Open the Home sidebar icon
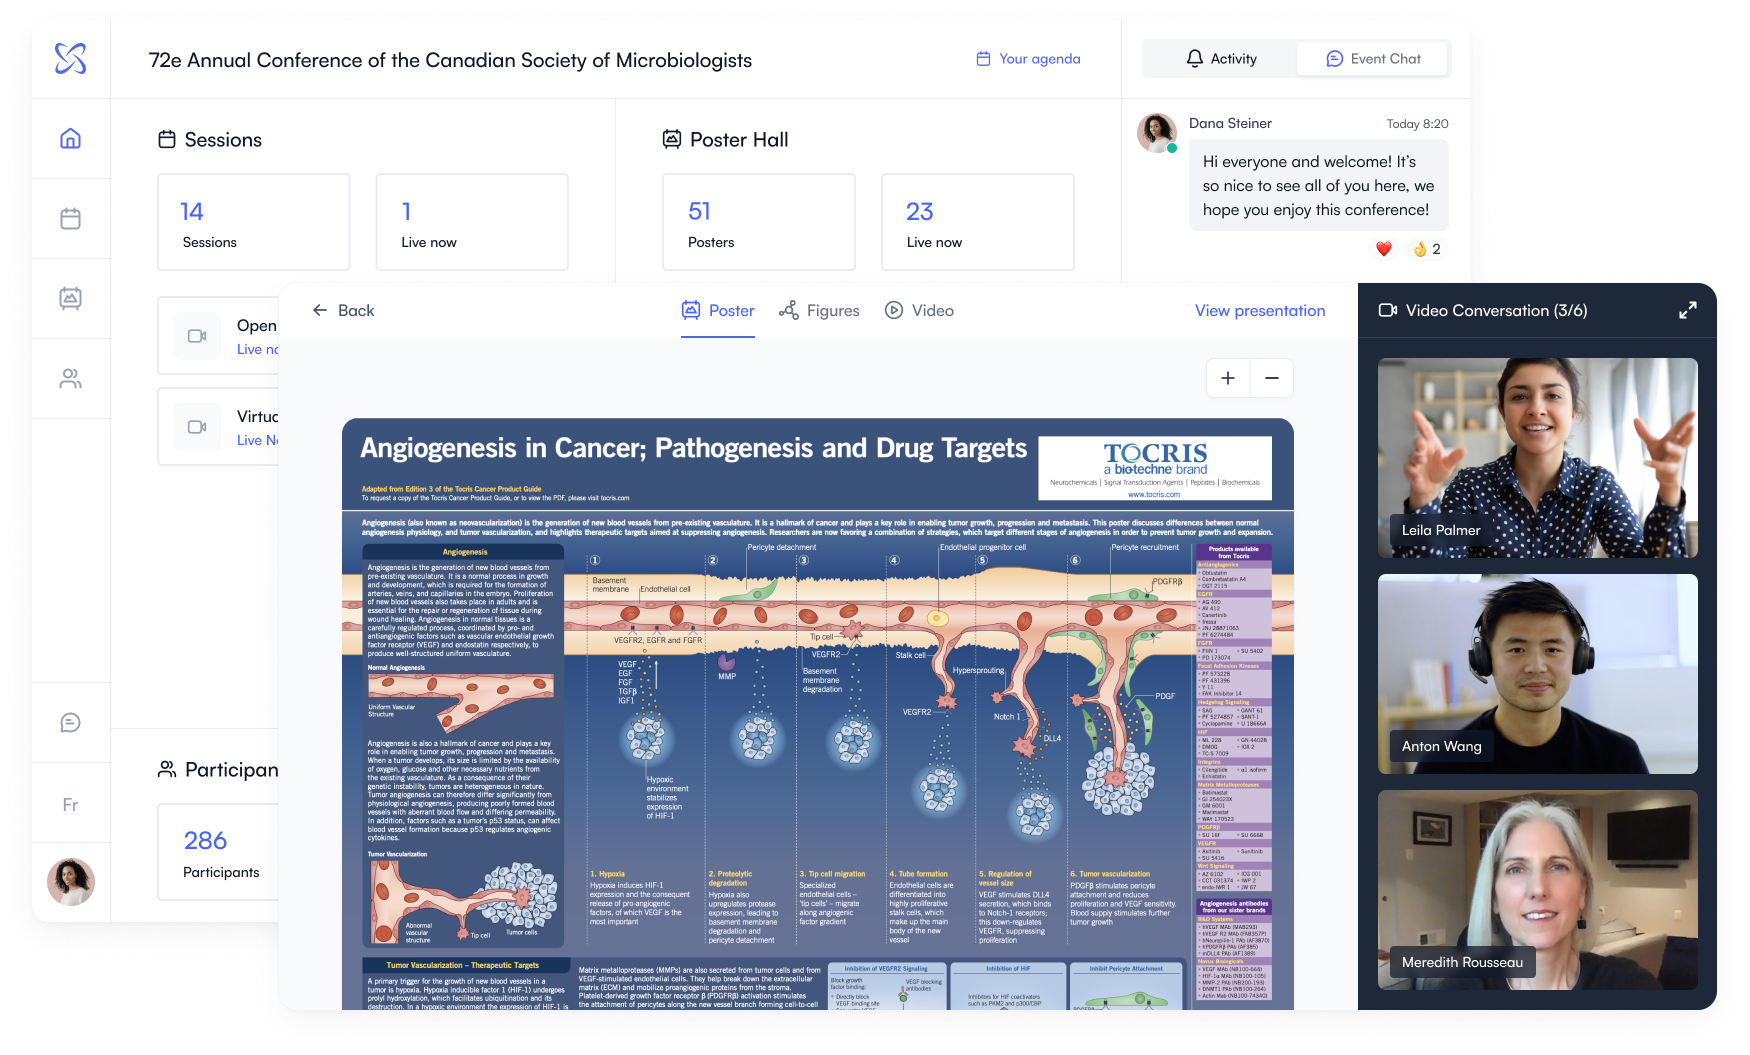 [x=70, y=139]
